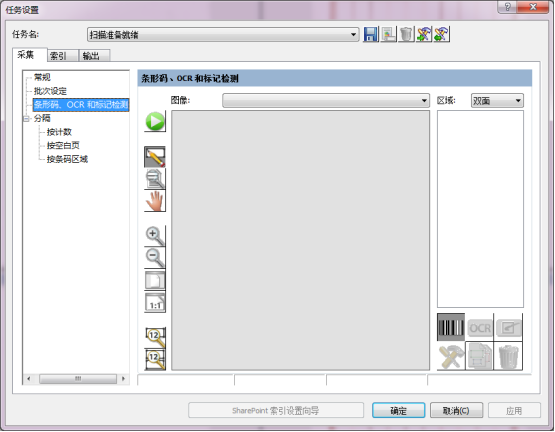This screenshot has height=432, width=555.
Task: Click the barcode zone icon
Action: [451, 327]
